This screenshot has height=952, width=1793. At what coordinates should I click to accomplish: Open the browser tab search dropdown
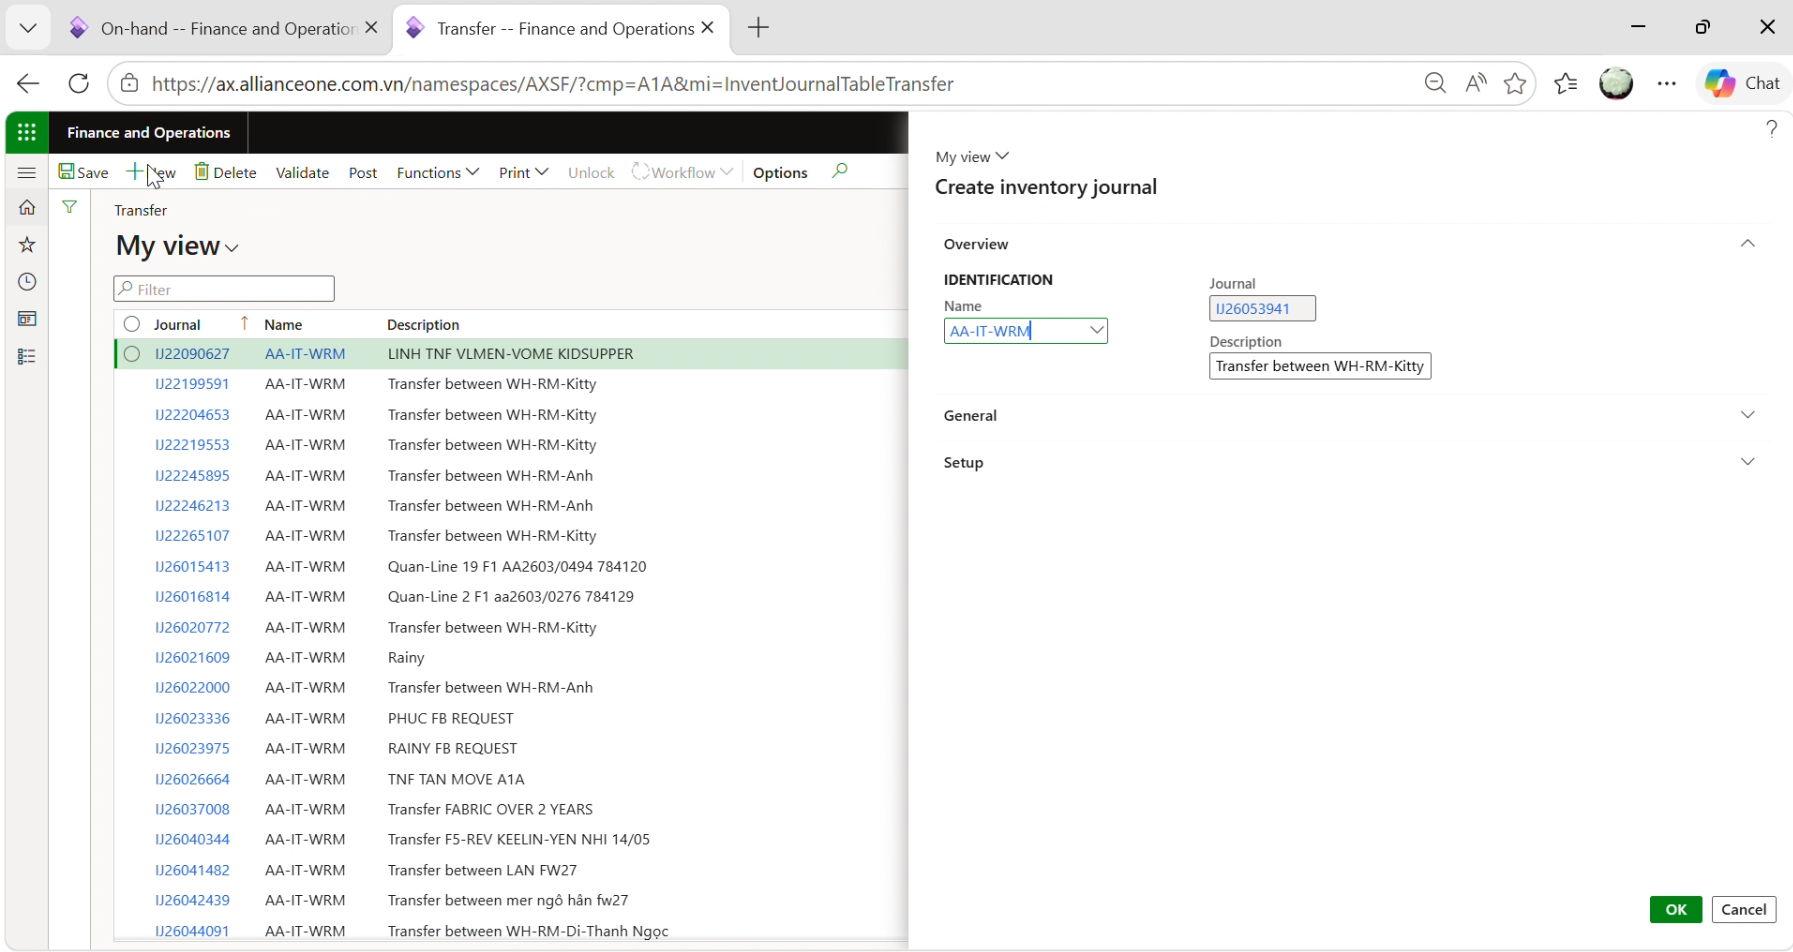coord(28,28)
